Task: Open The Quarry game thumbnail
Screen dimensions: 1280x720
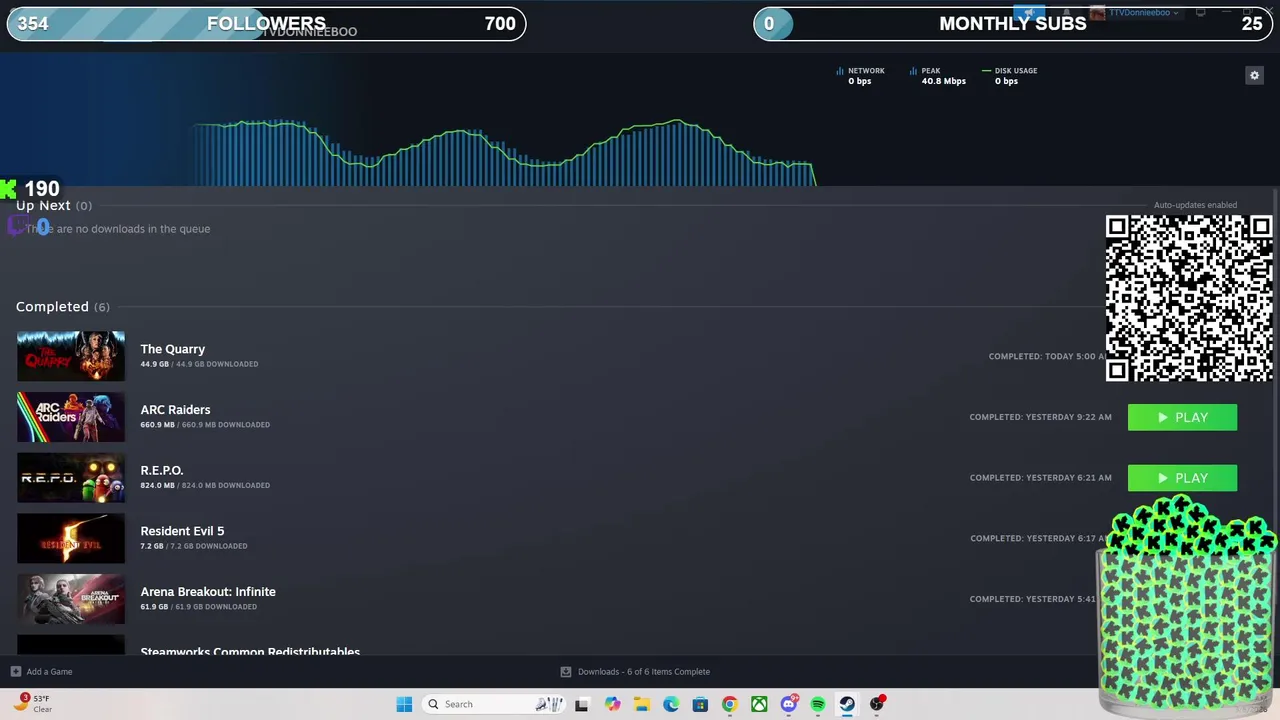Action: click(x=71, y=356)
